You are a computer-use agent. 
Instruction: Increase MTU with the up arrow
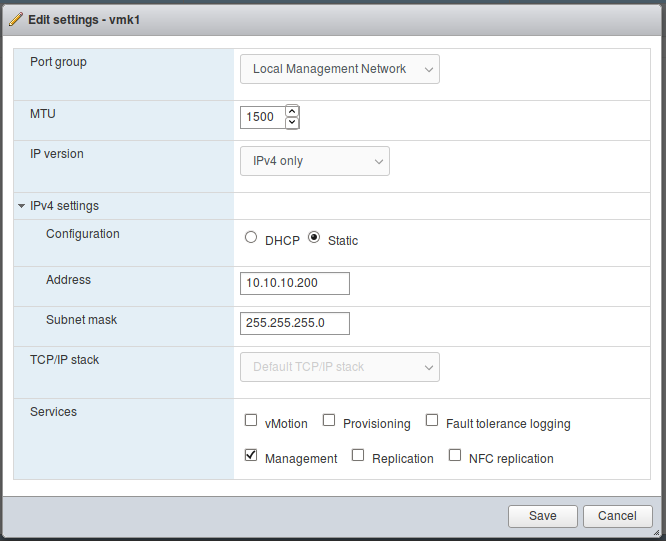point(292,111)
